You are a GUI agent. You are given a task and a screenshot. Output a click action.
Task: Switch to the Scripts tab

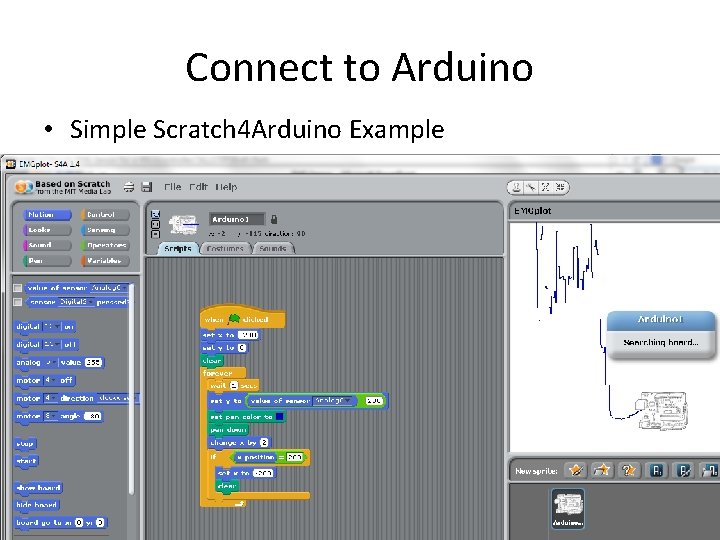[178, 248]
